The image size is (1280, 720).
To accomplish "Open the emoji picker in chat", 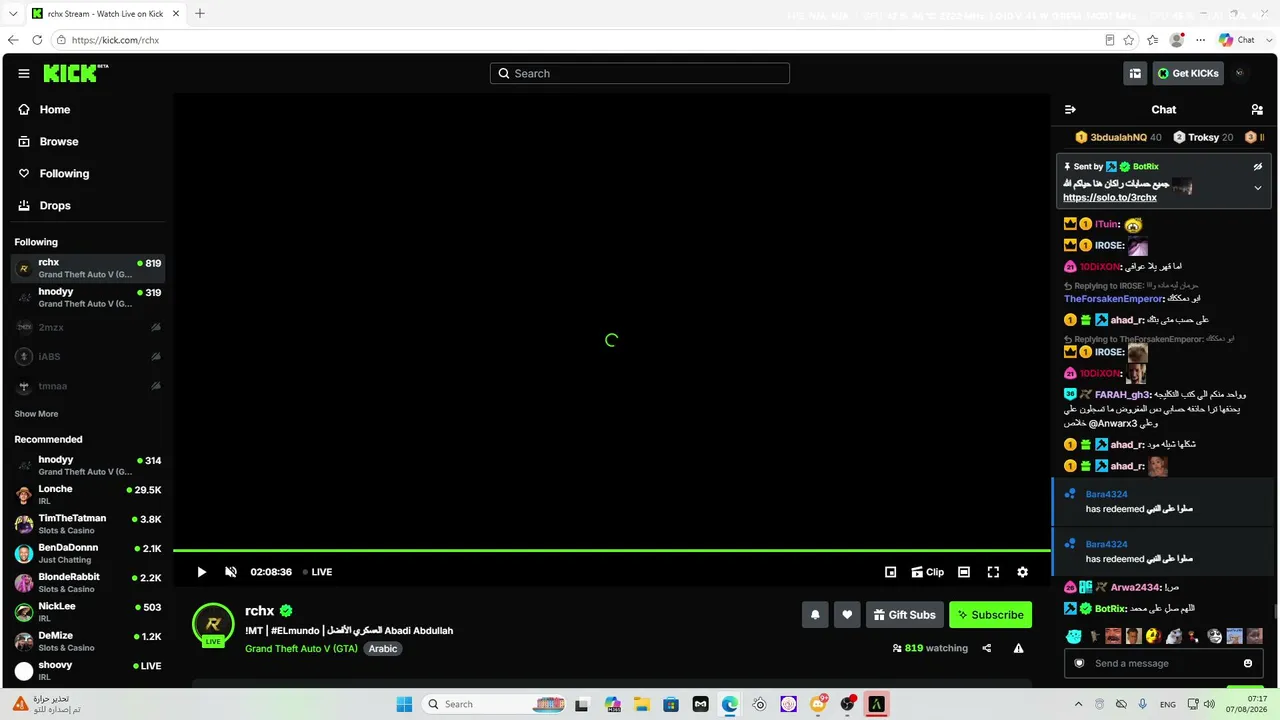I will tap(1248, 663).
